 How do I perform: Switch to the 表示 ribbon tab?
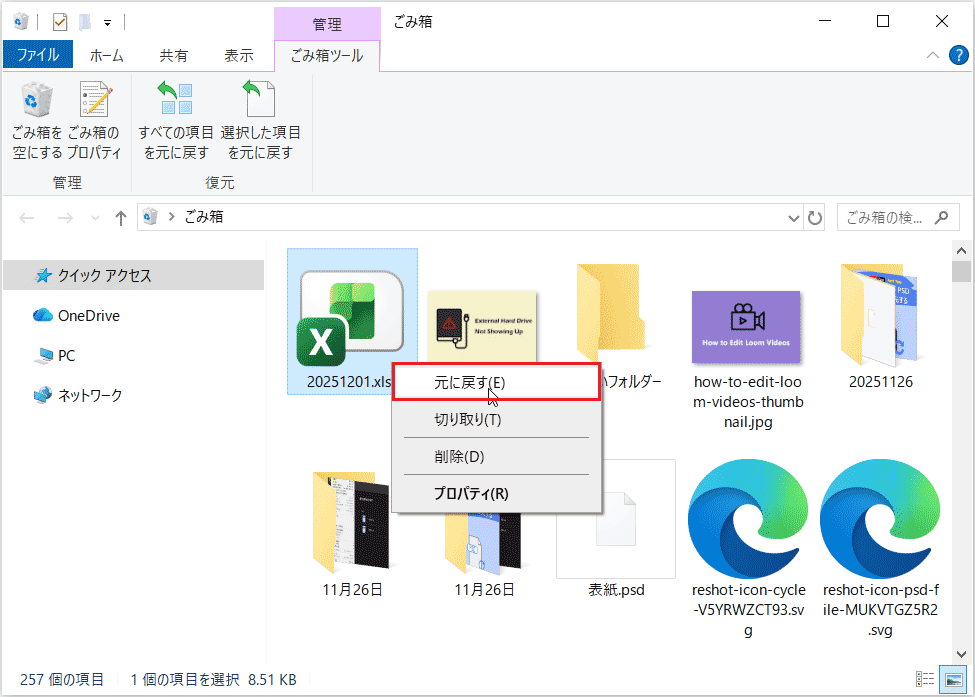[x=239, y=56]
